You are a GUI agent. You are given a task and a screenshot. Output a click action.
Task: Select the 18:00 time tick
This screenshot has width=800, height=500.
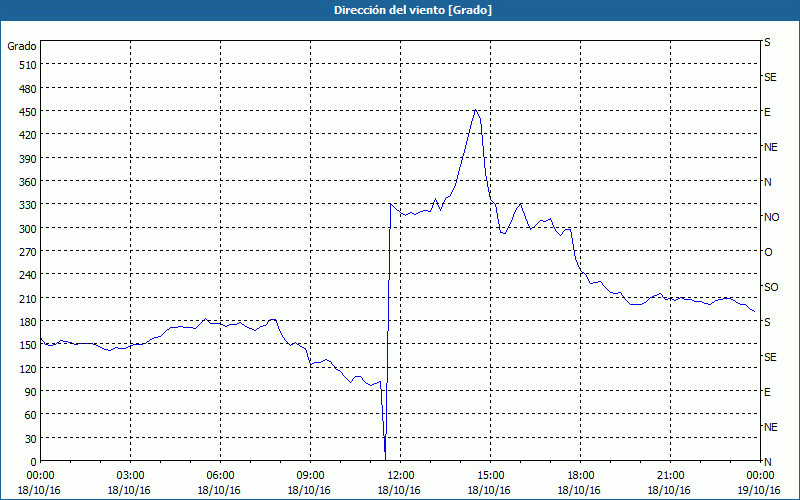tap(581, 476)
